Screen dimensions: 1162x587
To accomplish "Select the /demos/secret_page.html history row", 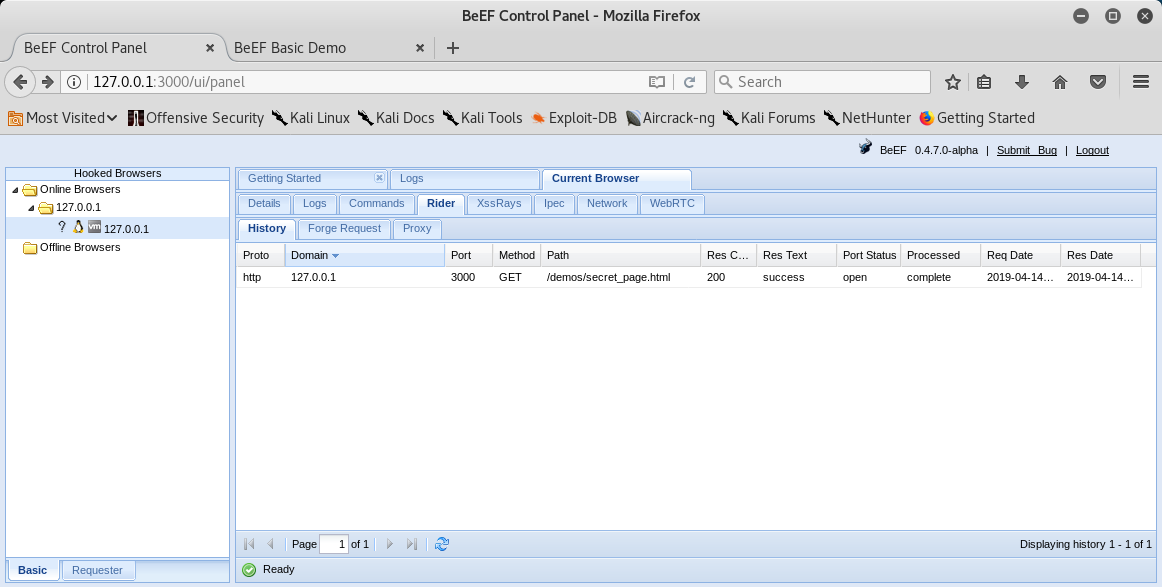I will tap(688, 277).
